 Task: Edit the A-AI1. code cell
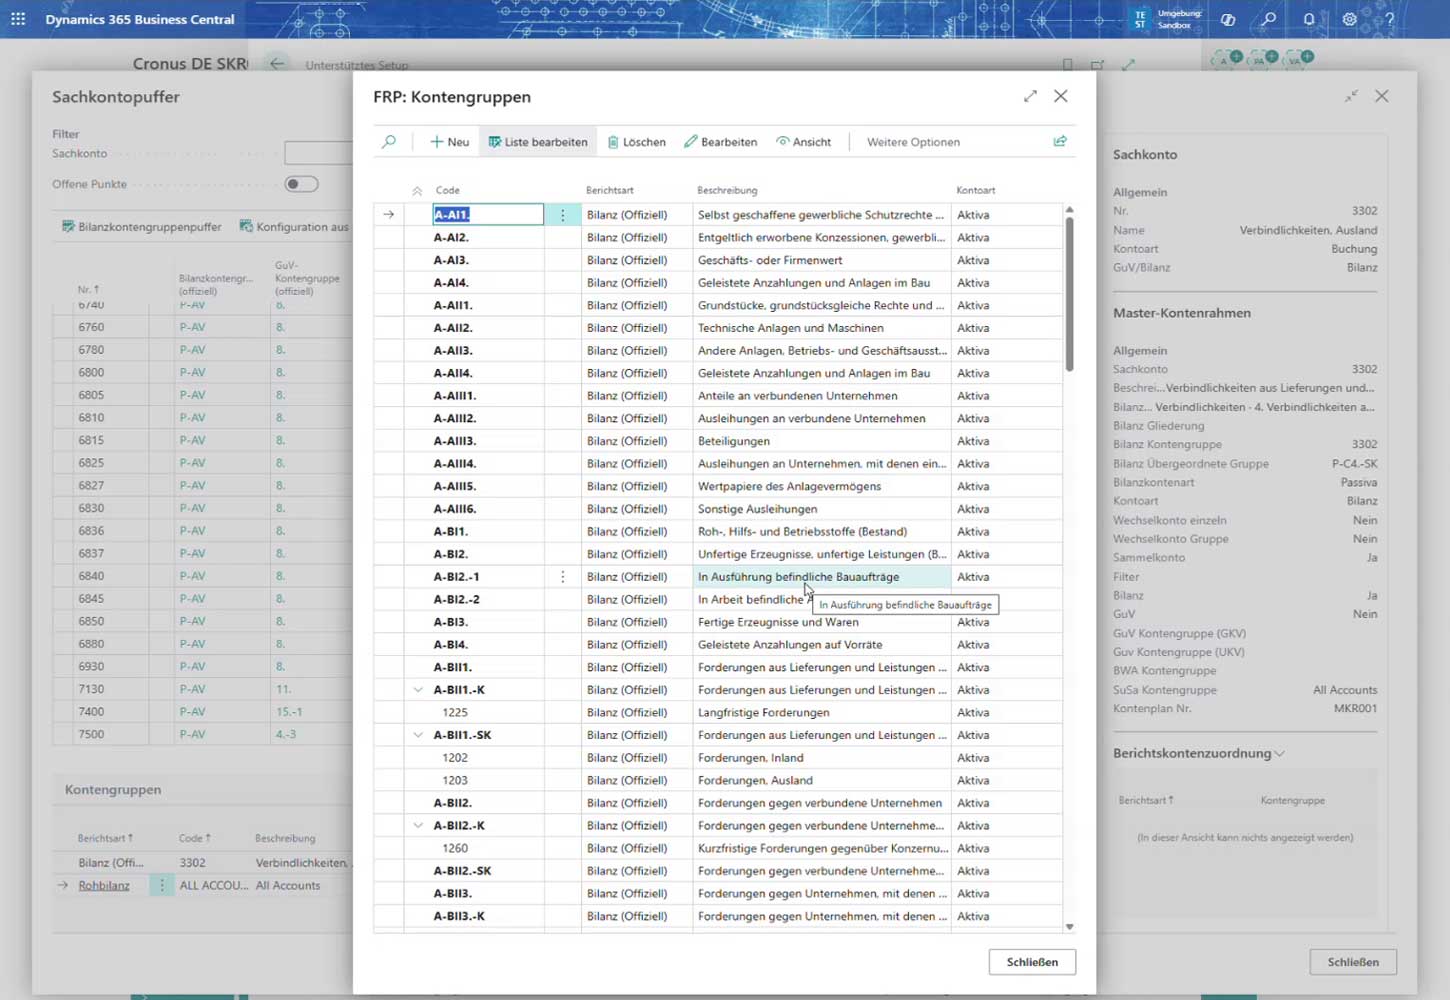[x=488, y=214]
